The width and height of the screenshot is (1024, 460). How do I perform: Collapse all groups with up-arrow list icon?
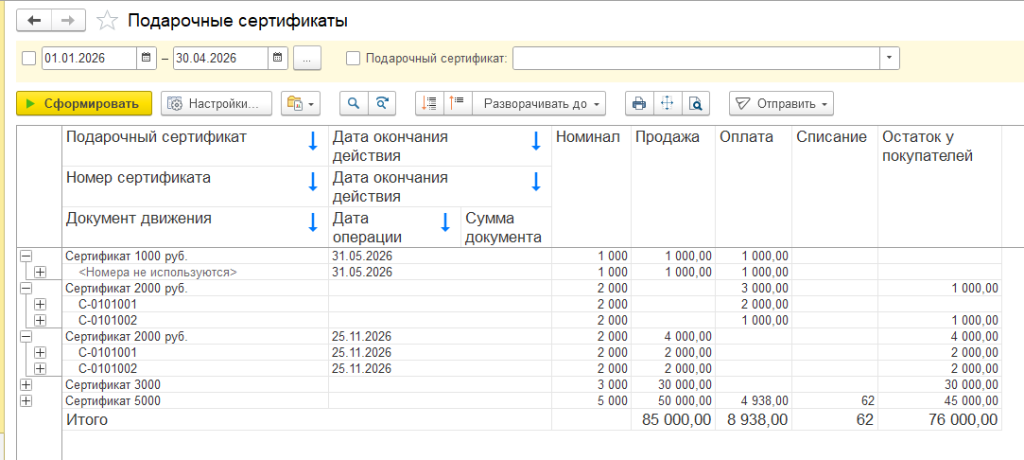point(457,103)
